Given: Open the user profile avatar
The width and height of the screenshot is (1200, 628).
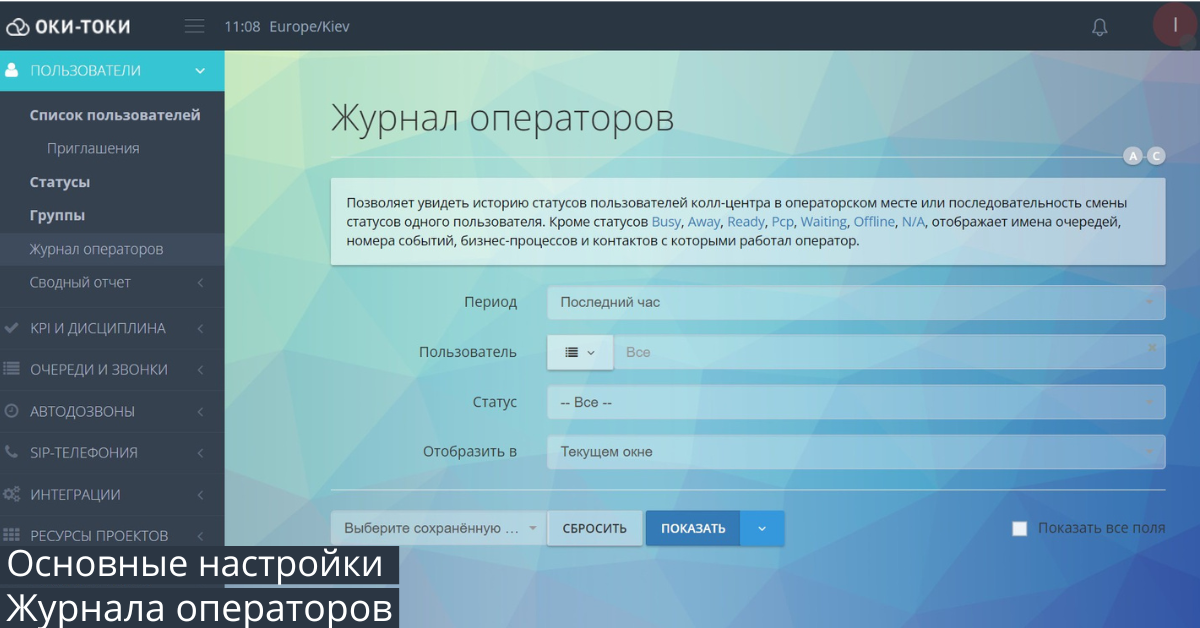Looking at the screenshot, I should point(1175,25).
